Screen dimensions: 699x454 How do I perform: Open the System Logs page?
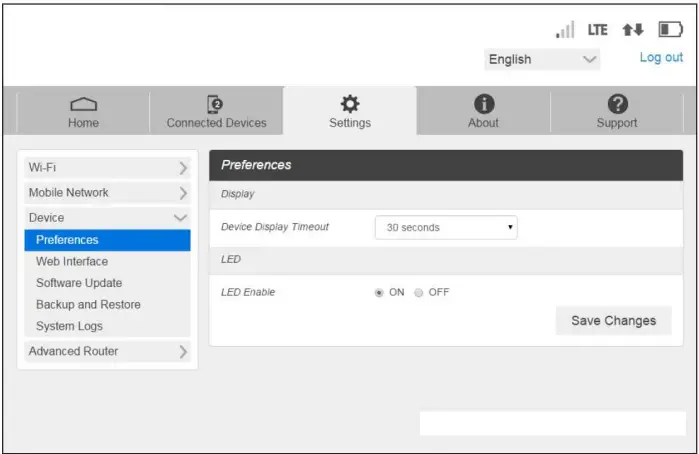point(69,326)
